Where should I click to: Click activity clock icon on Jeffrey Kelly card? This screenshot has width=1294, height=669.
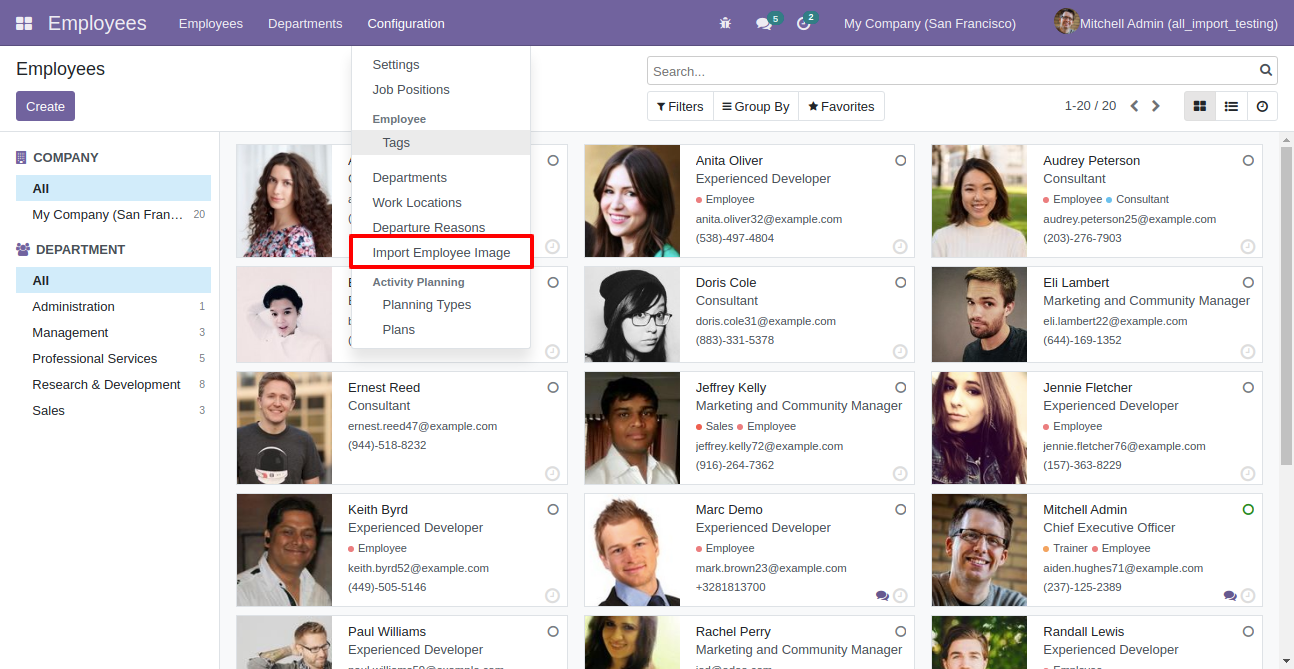point(900,473)
